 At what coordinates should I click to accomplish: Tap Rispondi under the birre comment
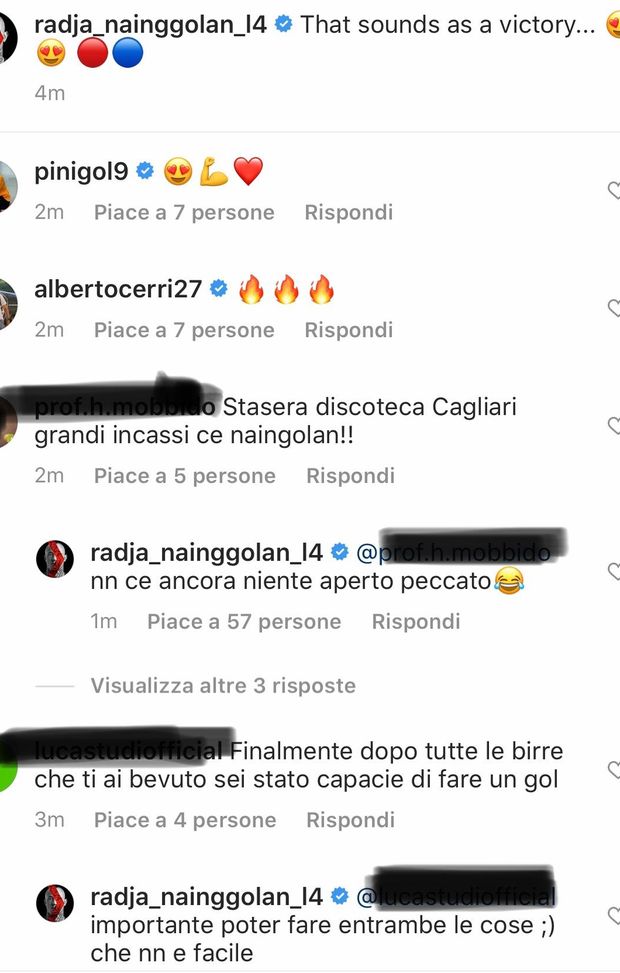coord(351,820)
